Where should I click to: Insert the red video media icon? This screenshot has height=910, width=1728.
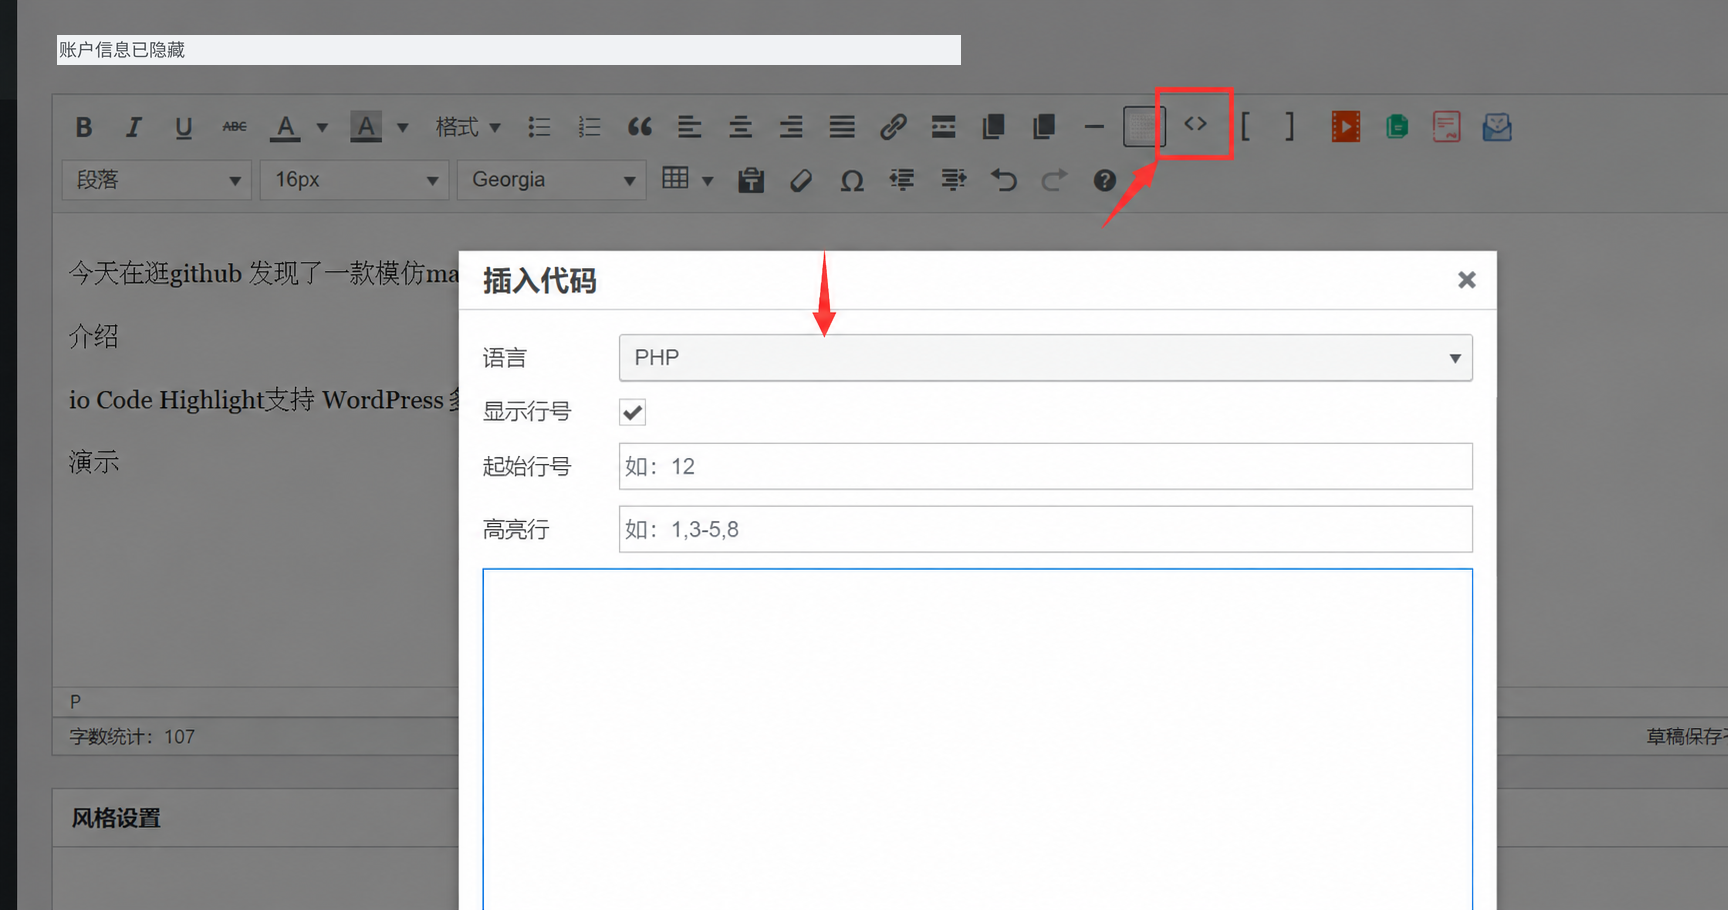[1346, 127]
